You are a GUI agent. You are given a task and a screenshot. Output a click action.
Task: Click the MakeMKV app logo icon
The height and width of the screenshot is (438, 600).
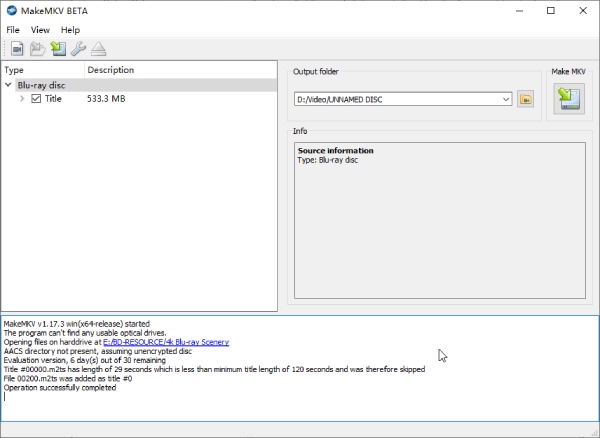pos(11,10)
